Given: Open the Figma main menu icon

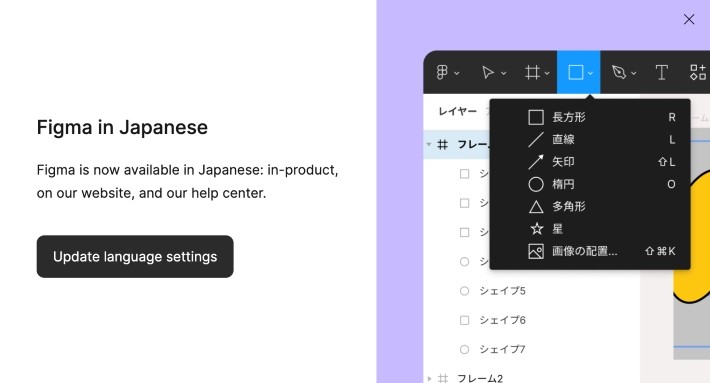Looking at the screenshot, I should pos(442,72).
